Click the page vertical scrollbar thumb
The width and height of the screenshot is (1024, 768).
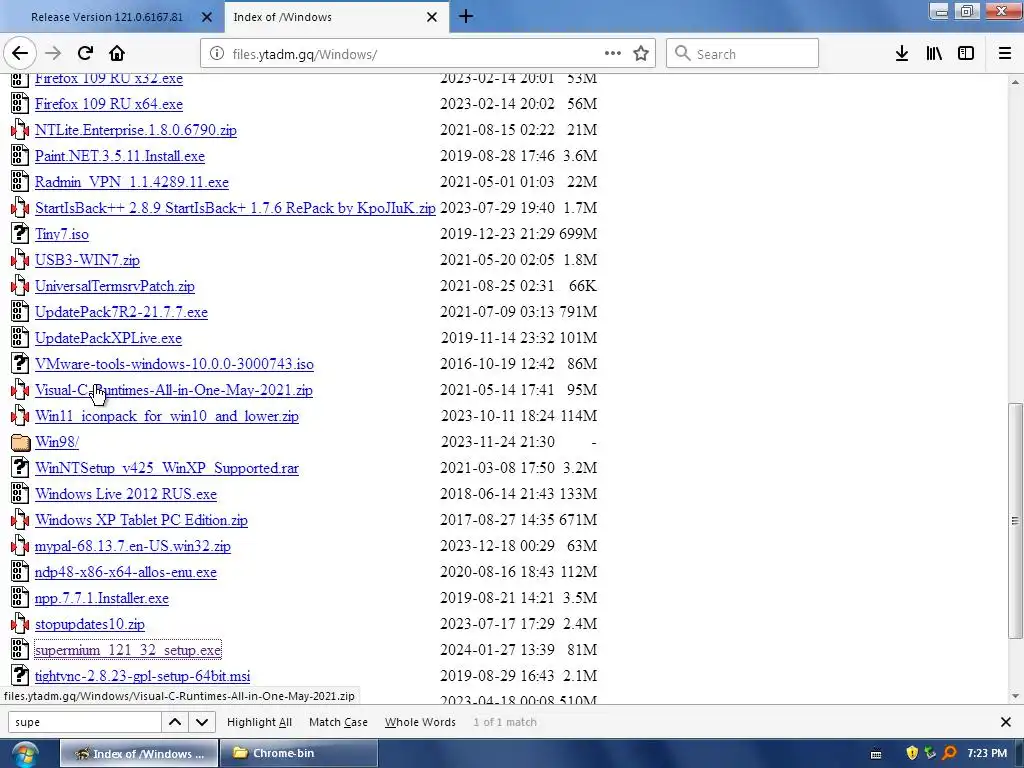tap(1015, 520)
